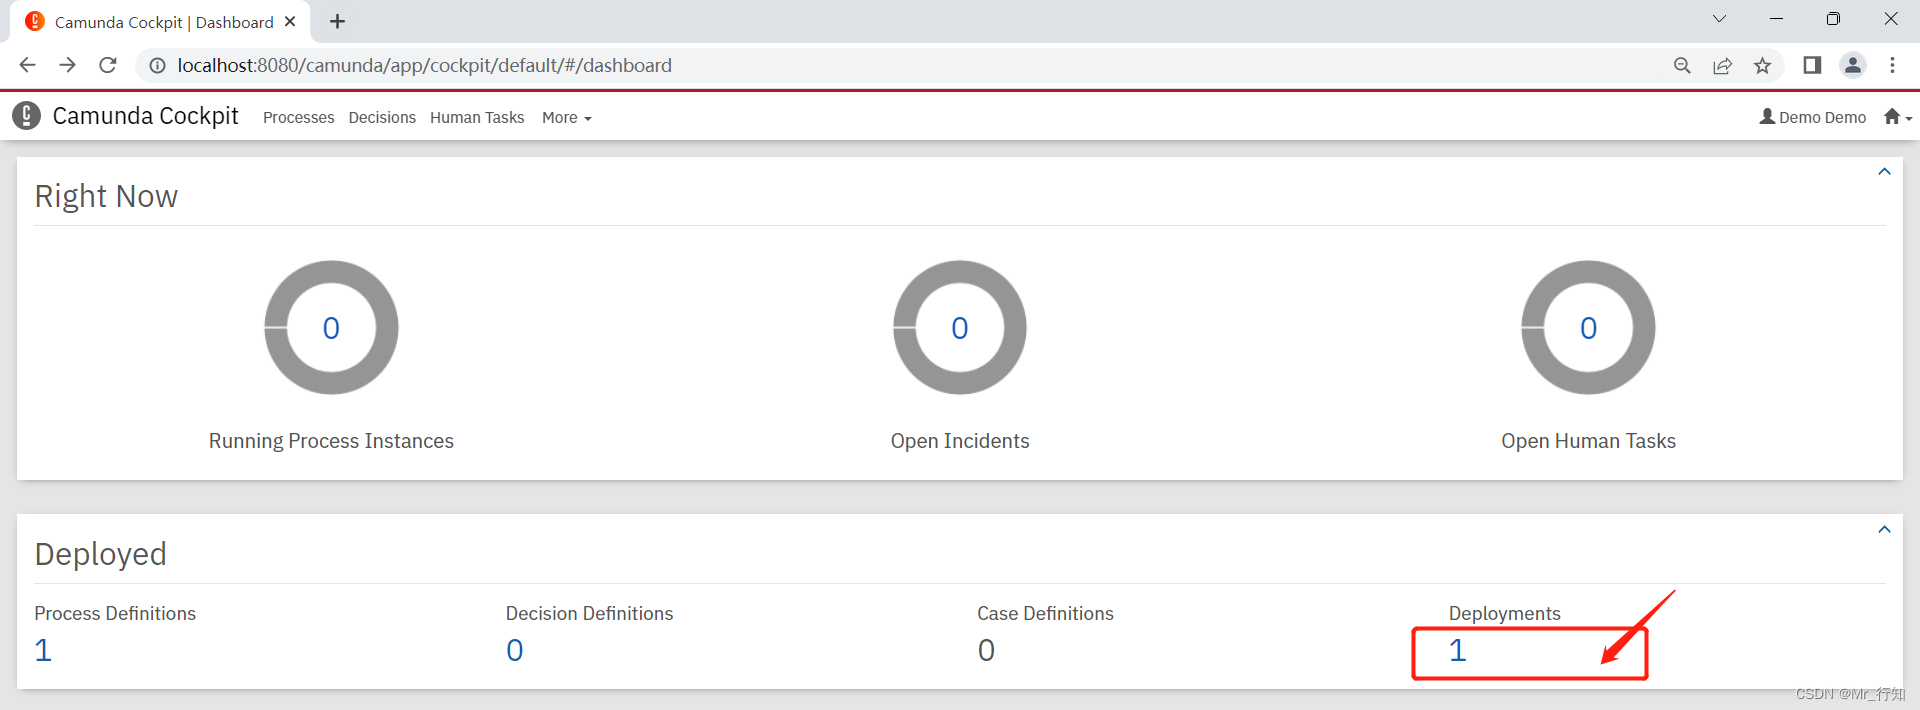Click the Decision Definitions count 0
The width and height of the screenshot is (1920, 710).
515,651
